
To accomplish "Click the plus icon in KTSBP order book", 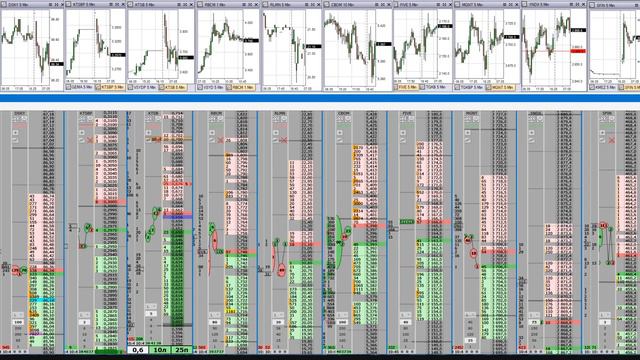I will [82, 133].
